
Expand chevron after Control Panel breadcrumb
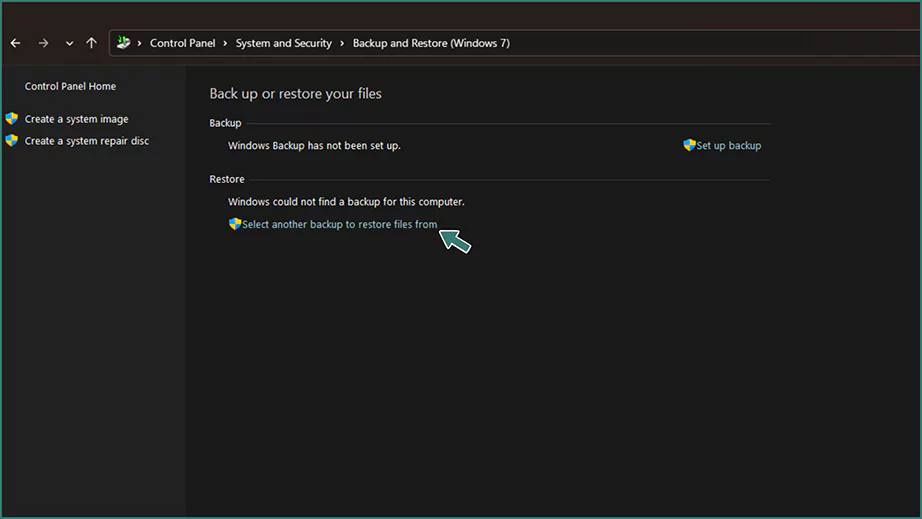click(225, 43)
